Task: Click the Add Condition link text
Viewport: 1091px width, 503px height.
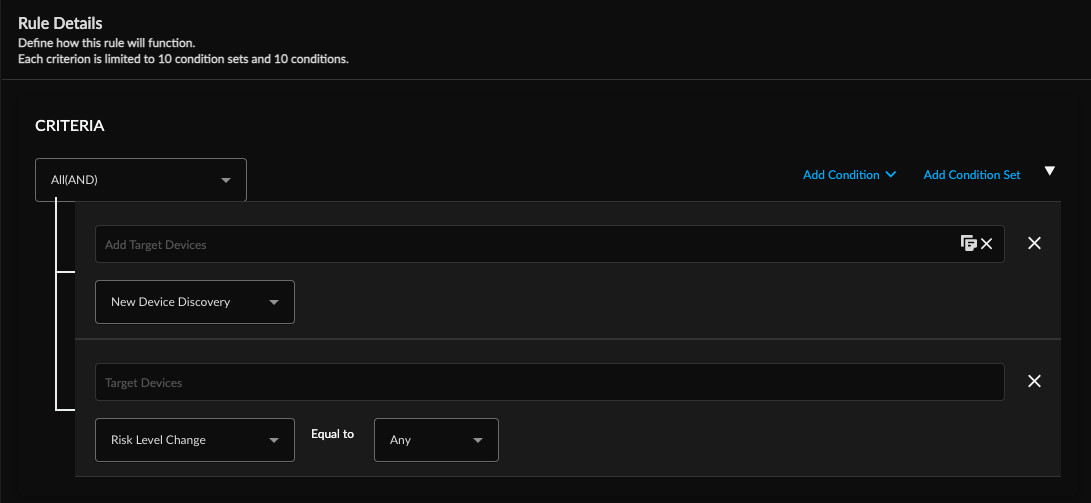Action: pyautogui.click(x=841, y=175)
